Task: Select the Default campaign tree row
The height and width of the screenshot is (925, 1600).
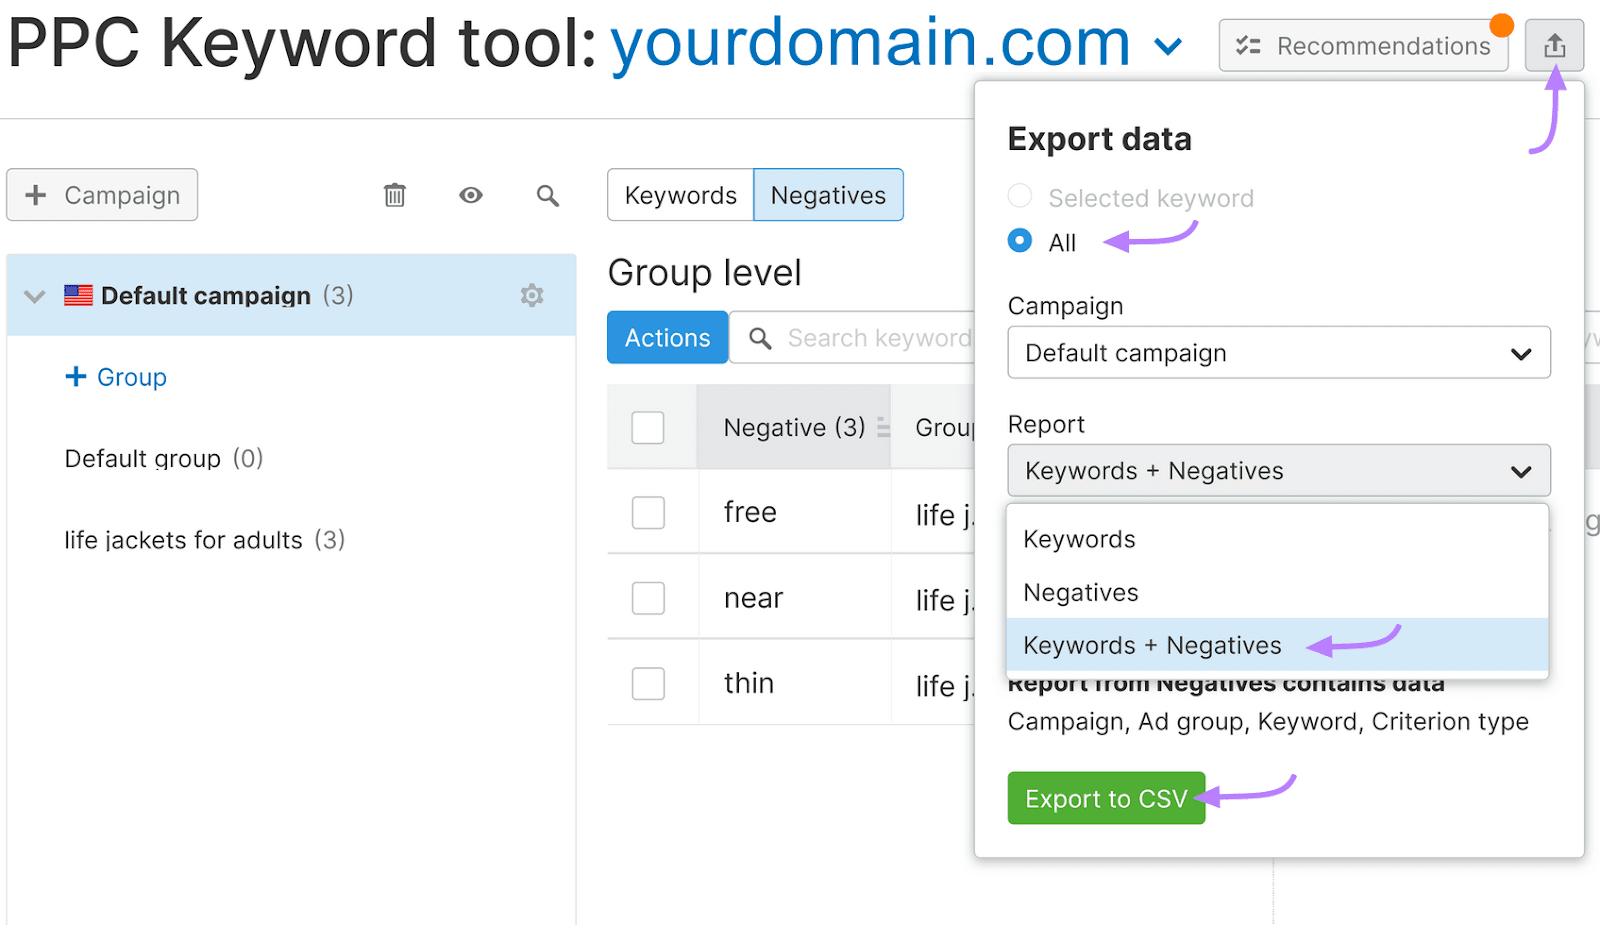Action: 291,295
